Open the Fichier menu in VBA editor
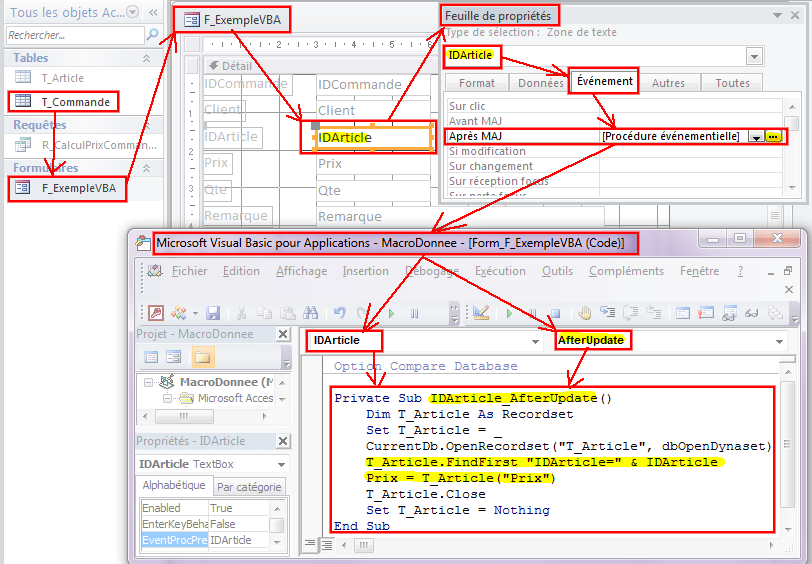 (190, 271)
